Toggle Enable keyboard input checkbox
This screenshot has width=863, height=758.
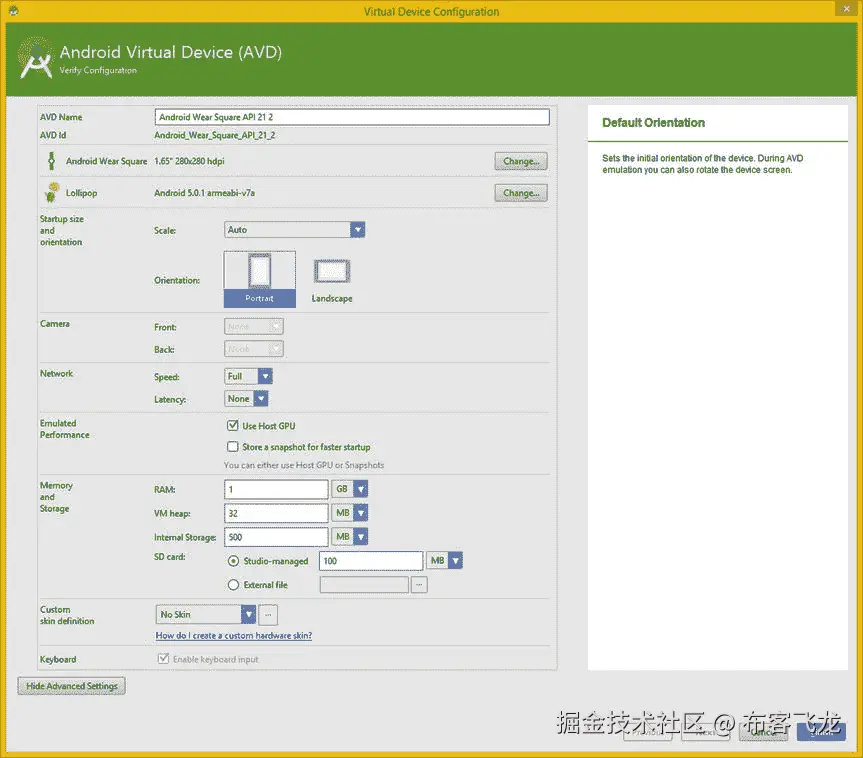[163, 658]
